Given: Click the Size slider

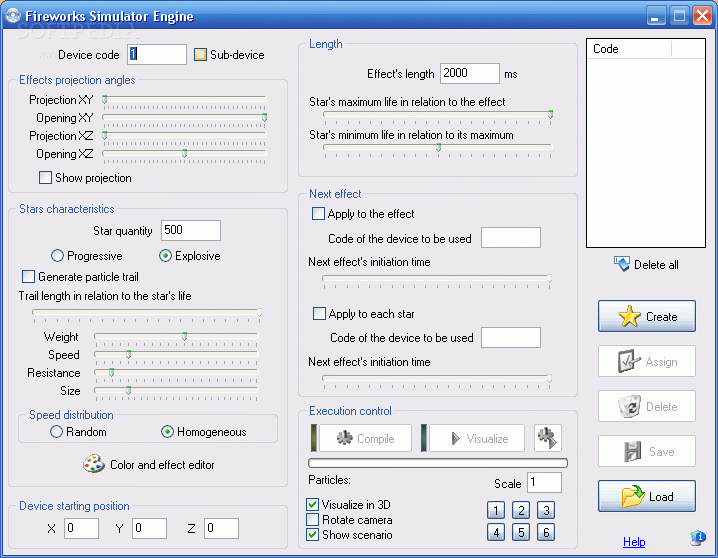Looking at the screenshot, I should point(176,390).
